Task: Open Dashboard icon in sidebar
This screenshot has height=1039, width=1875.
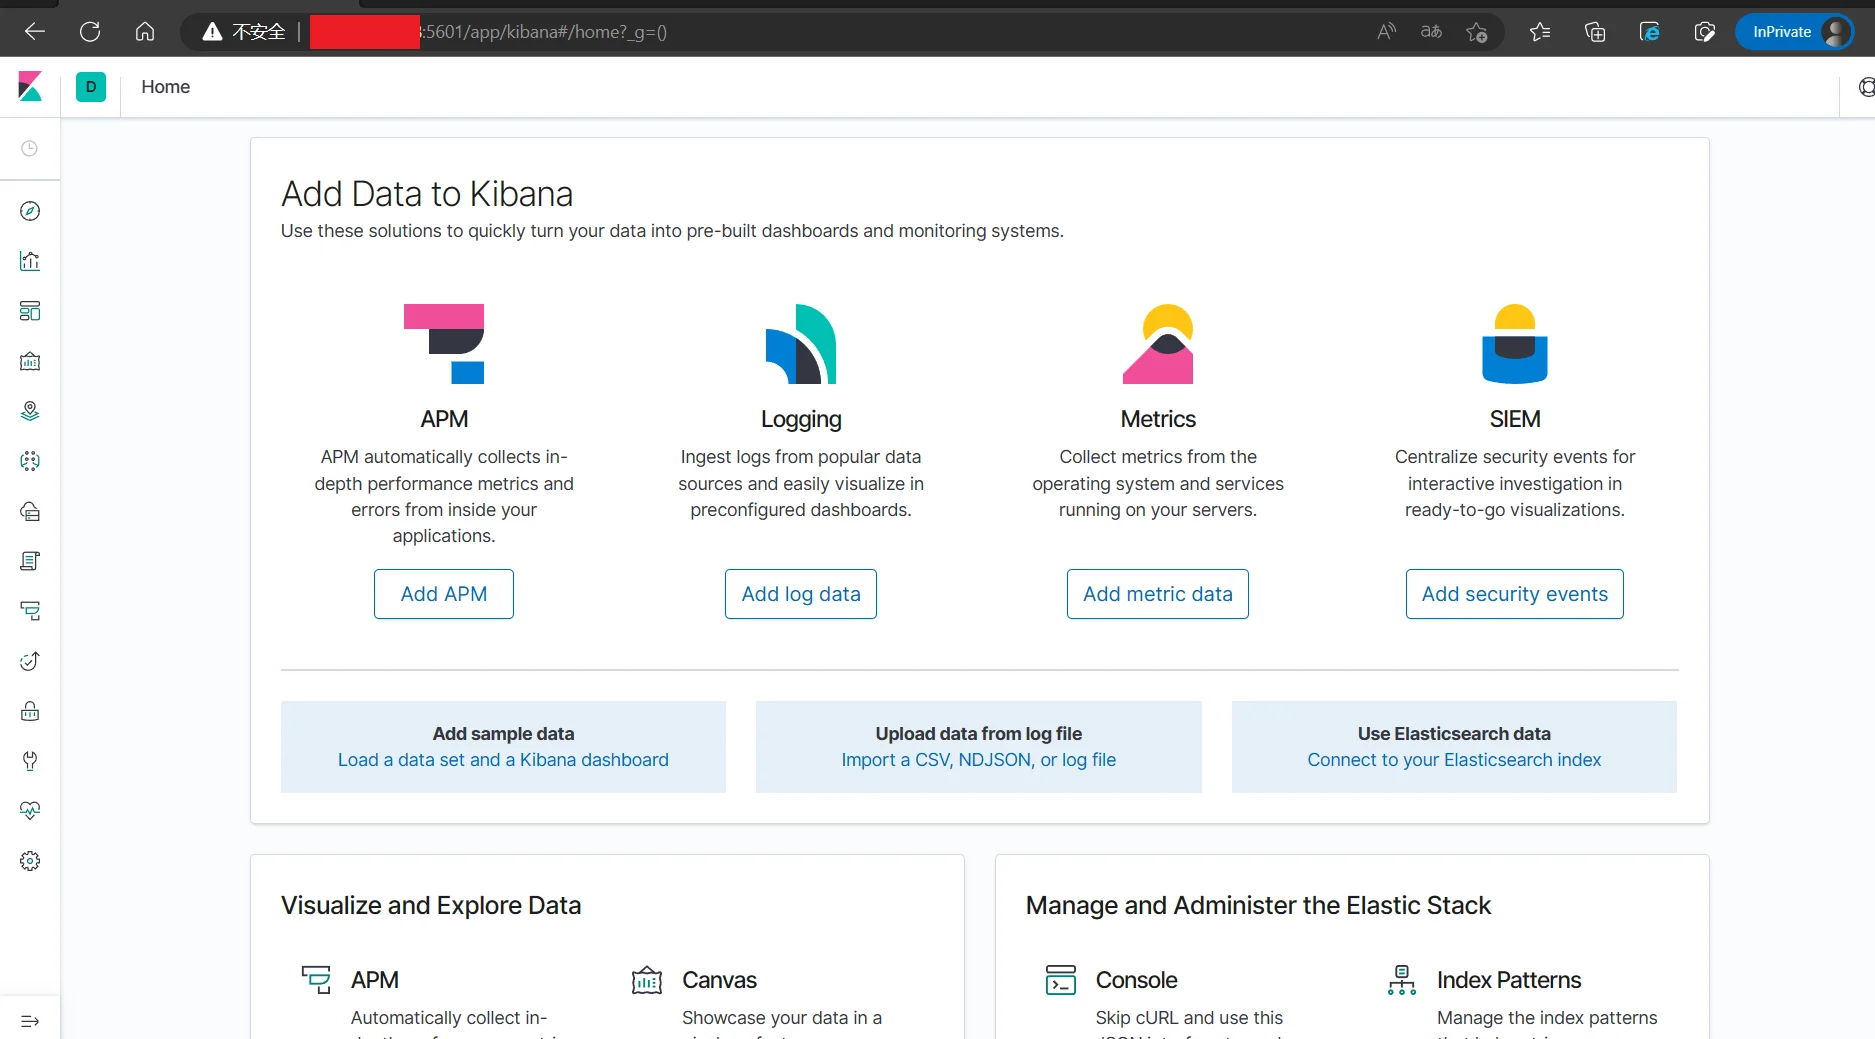Action: (30, 311)
